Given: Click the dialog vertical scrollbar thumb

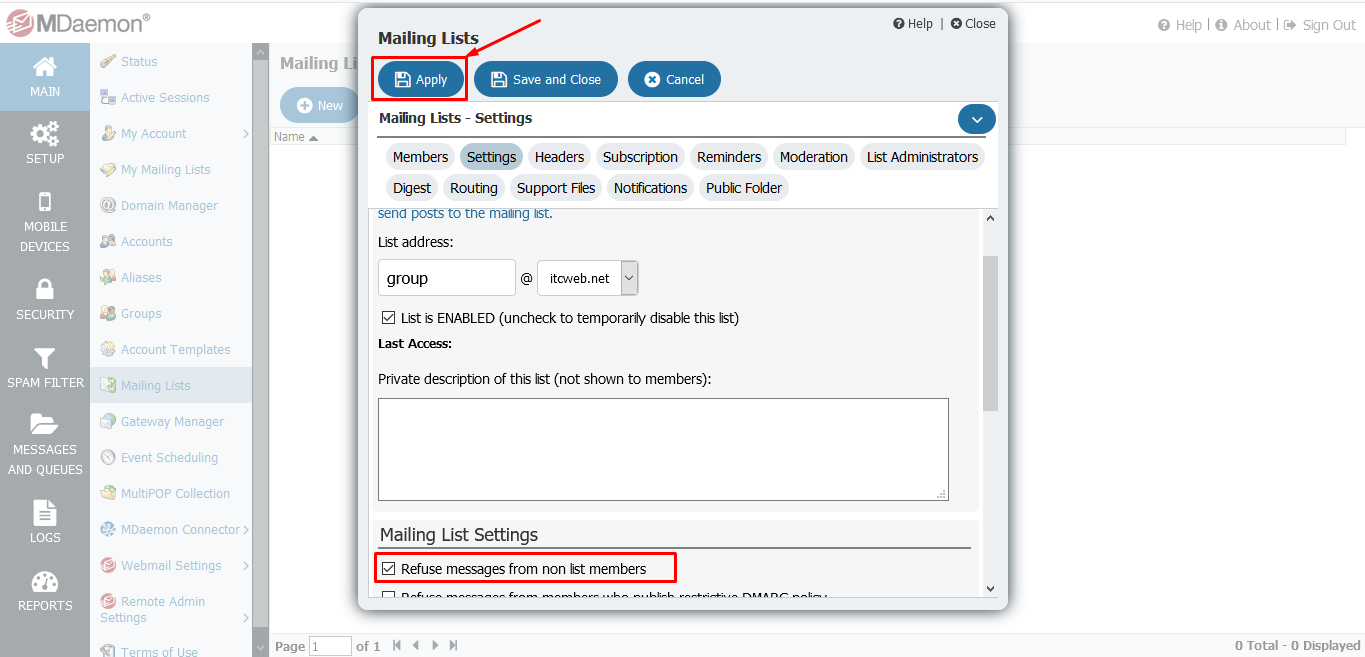Looking at the screenshot, I should click(990, 333).
